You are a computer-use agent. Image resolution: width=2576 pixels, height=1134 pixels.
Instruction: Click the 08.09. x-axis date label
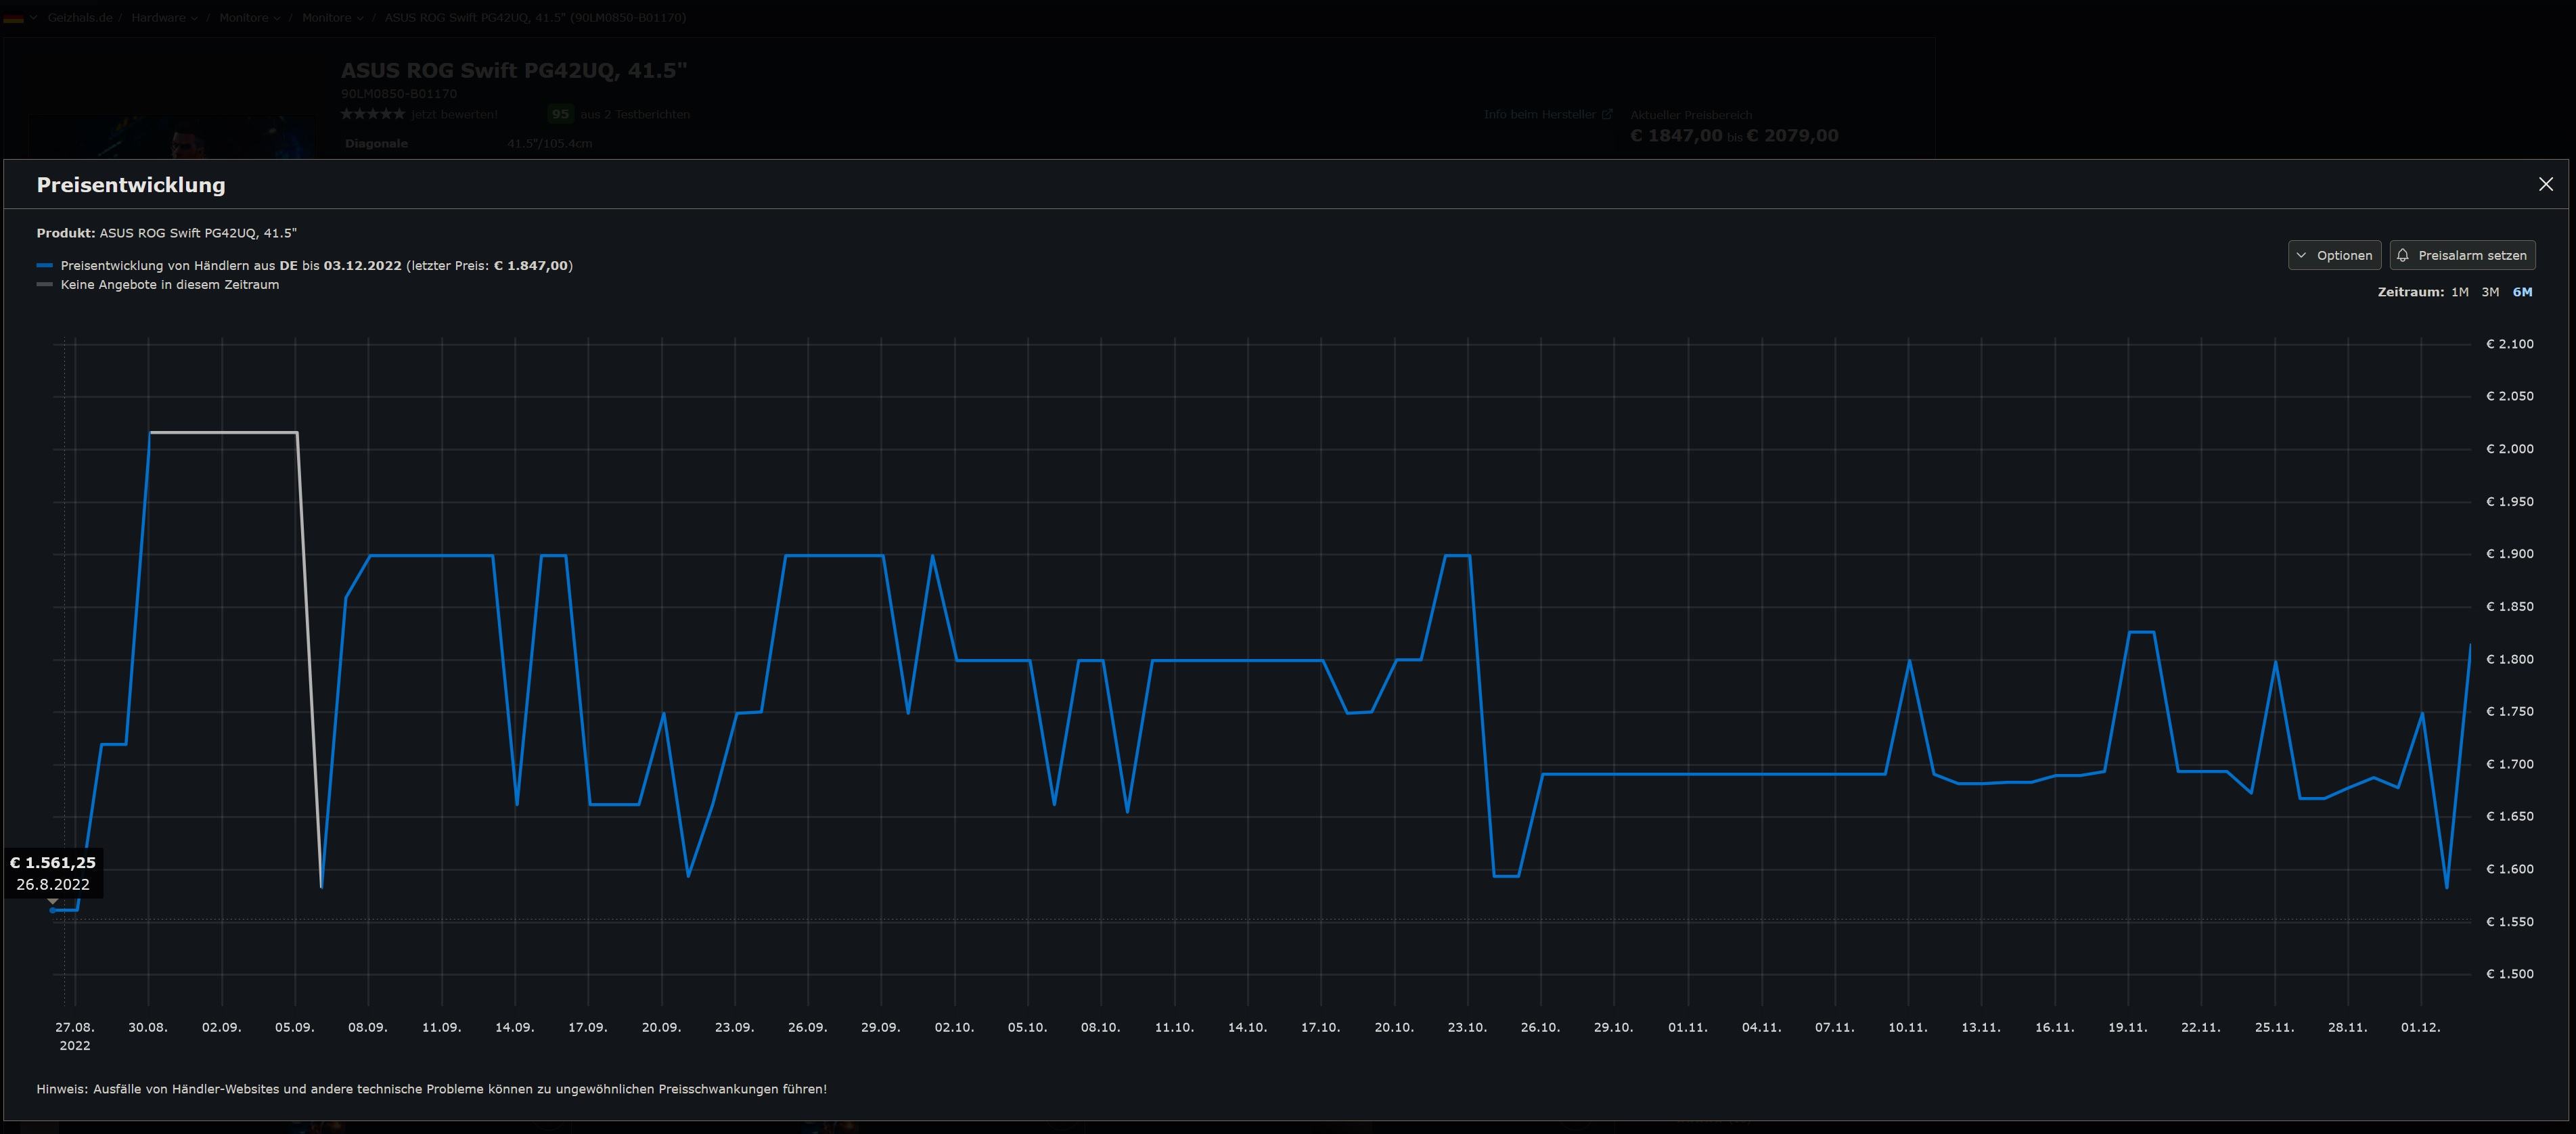coord(368,1028)
